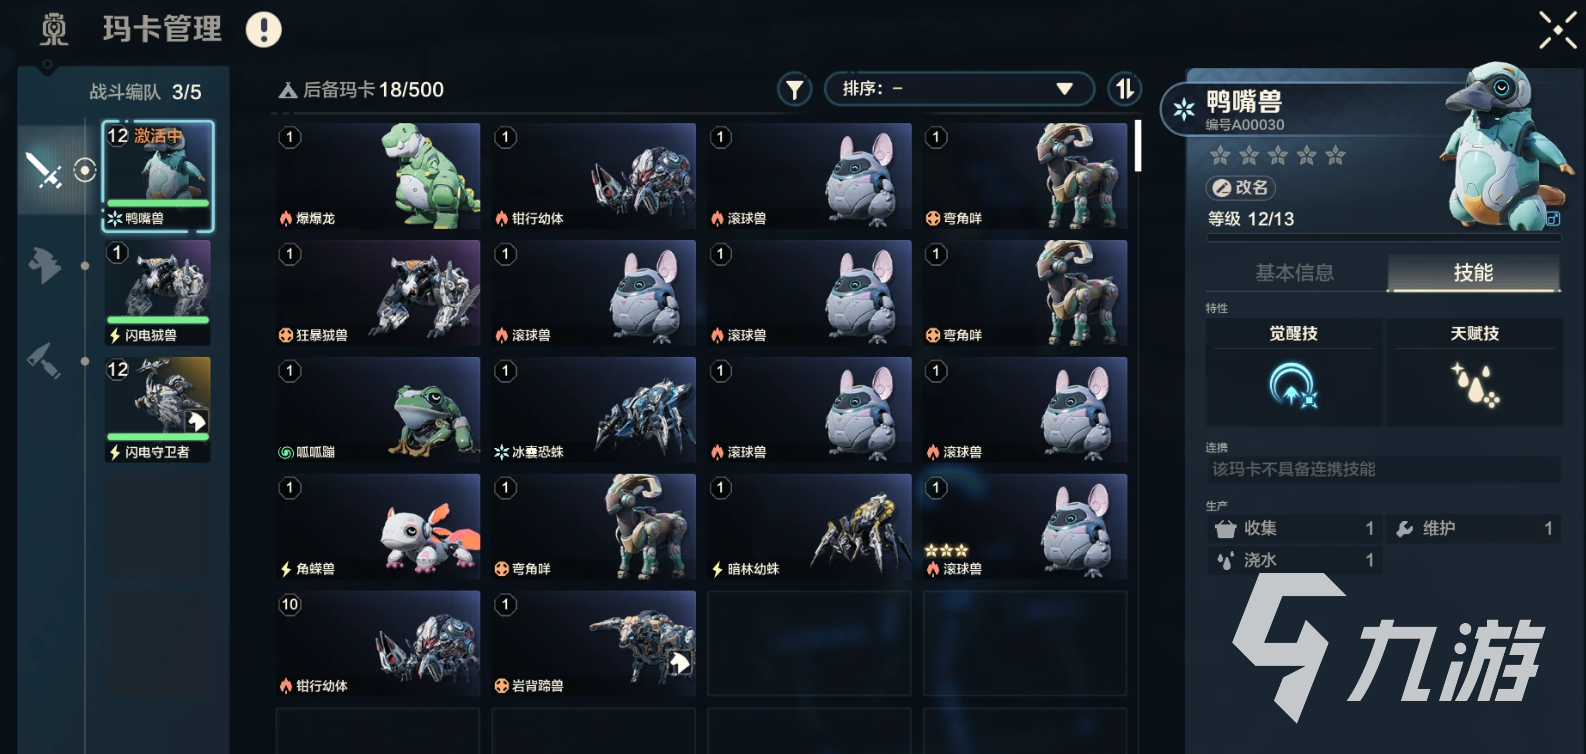The width and height of the screenshot is (1586, 754).
Task: Select the 爆爆龙 card thumbnail
Action: (378, 176)
